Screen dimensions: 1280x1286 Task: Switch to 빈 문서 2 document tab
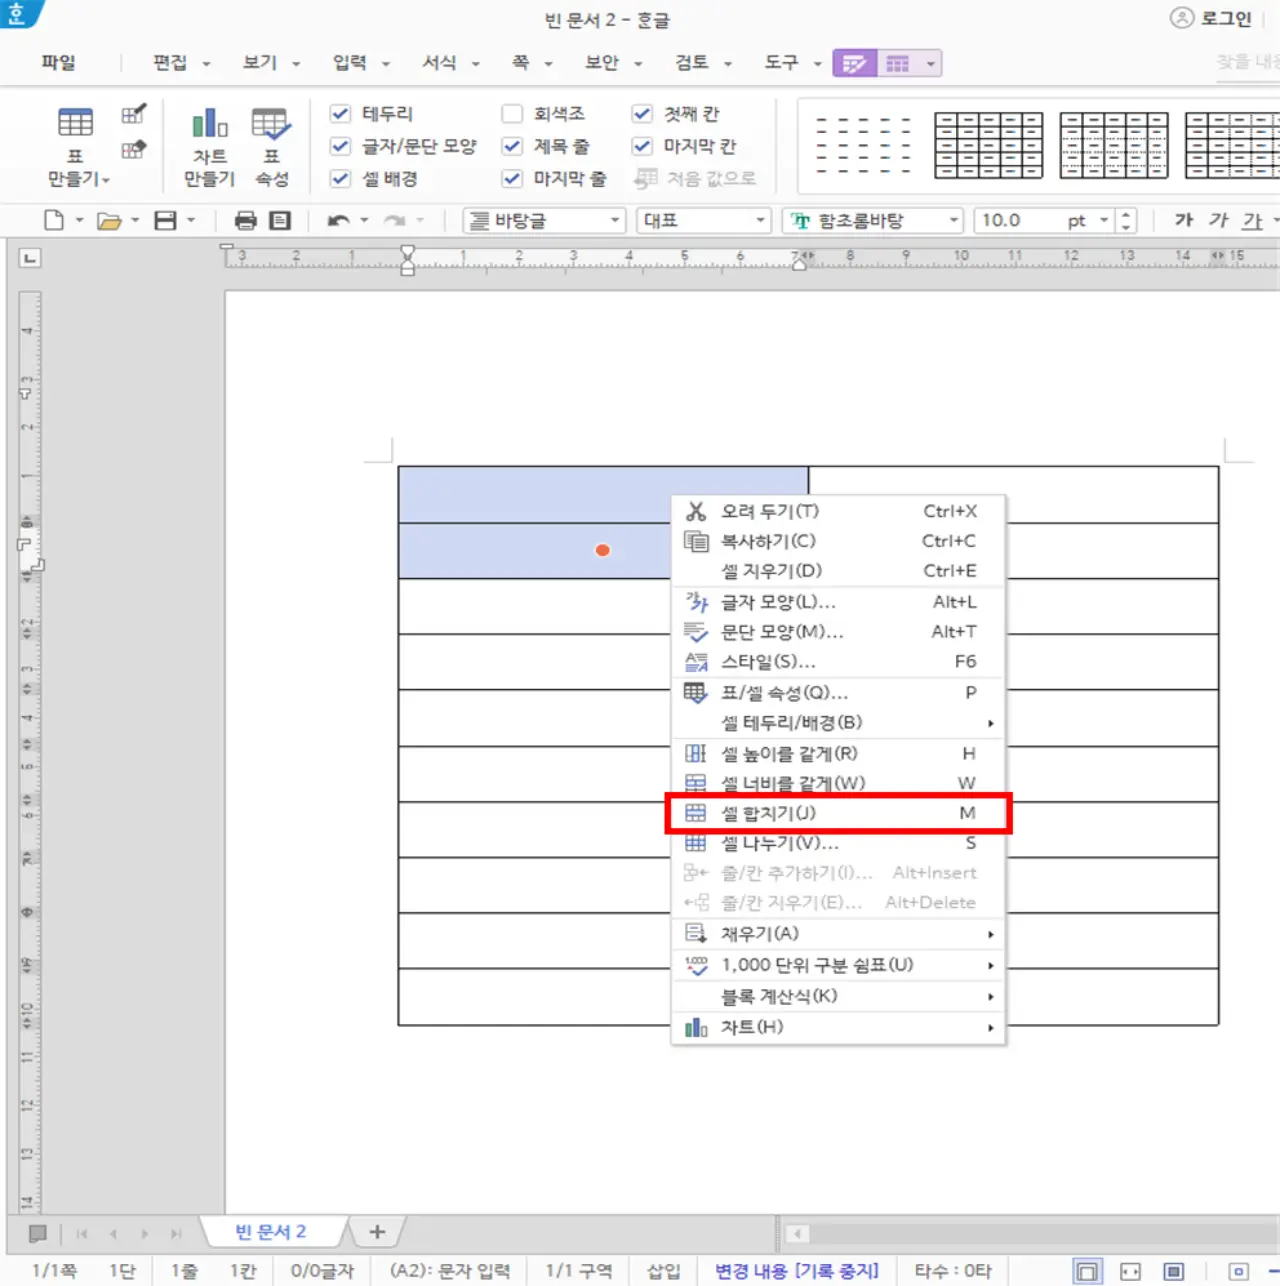pos(271,1232)
